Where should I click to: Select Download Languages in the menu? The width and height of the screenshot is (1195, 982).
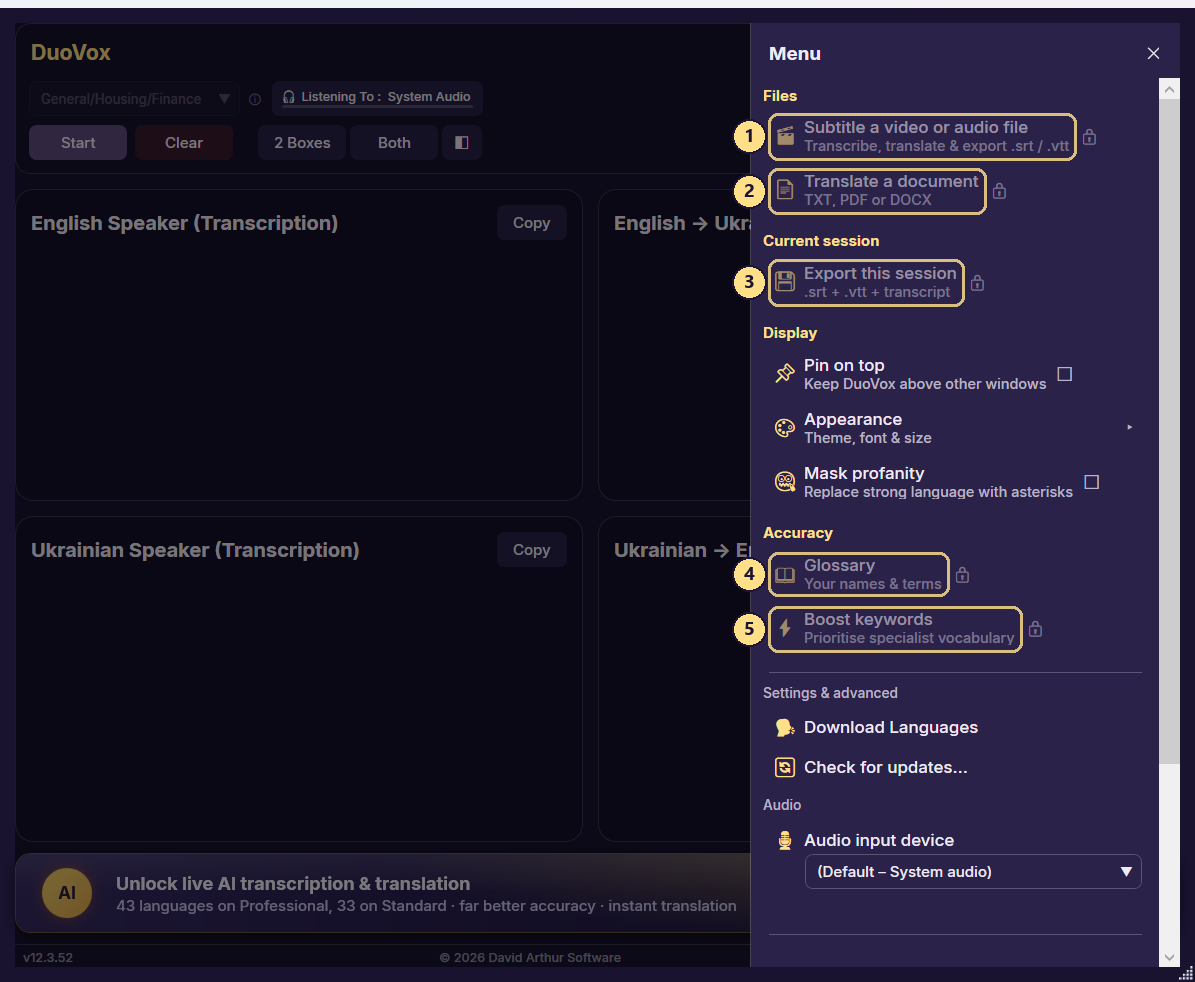(891, 728)
